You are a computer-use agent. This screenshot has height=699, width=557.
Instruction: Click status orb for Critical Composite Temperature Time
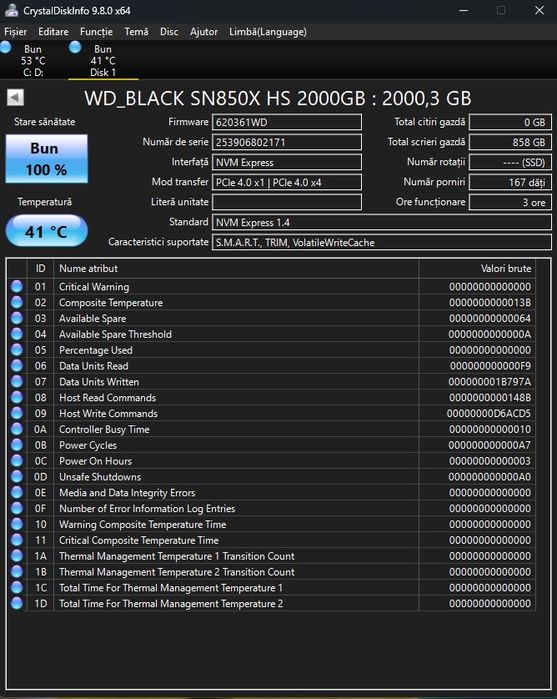(17, 540)
